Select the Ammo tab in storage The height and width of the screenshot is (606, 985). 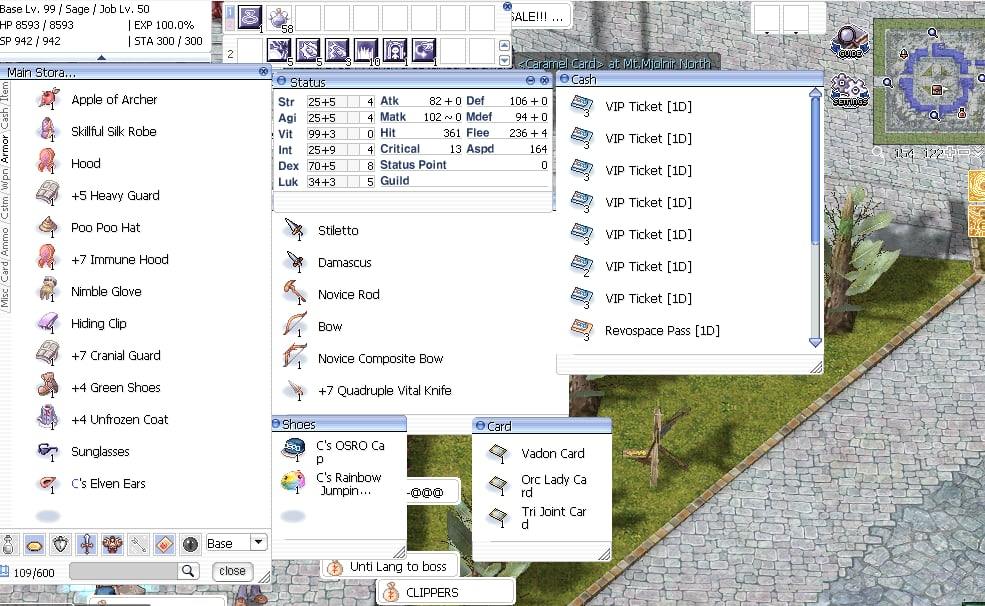coord(5,241)
